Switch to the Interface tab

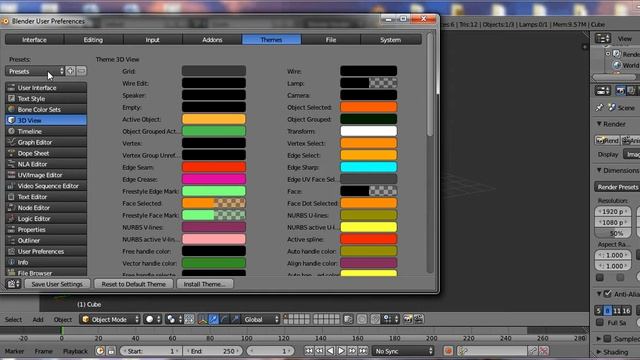tap(34, 40)
